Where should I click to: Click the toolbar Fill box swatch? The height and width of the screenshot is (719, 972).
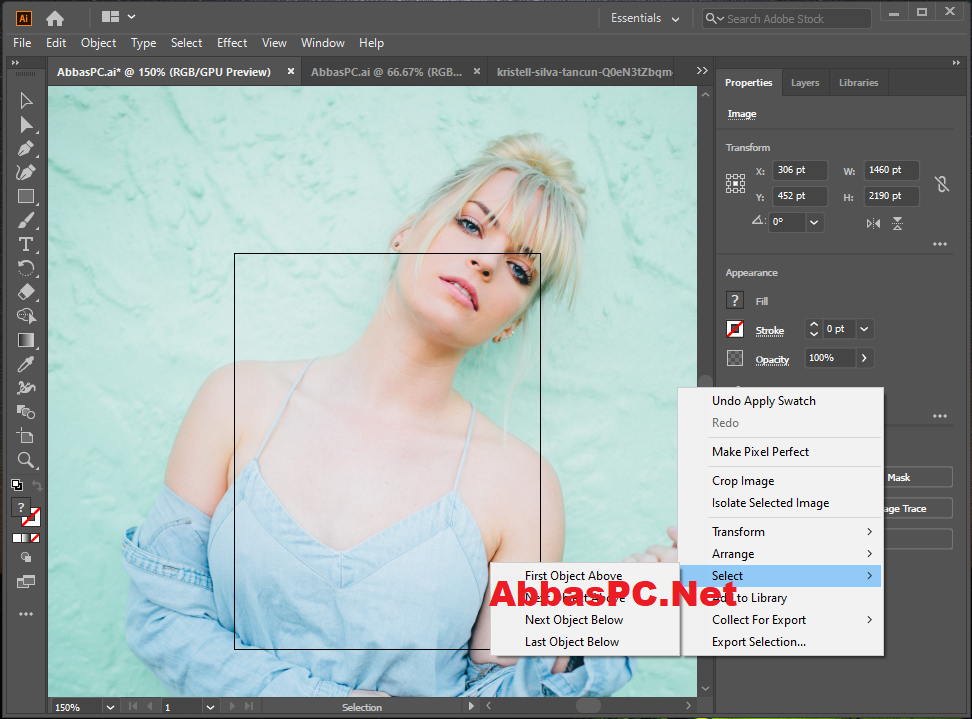[x=20, y=508]
